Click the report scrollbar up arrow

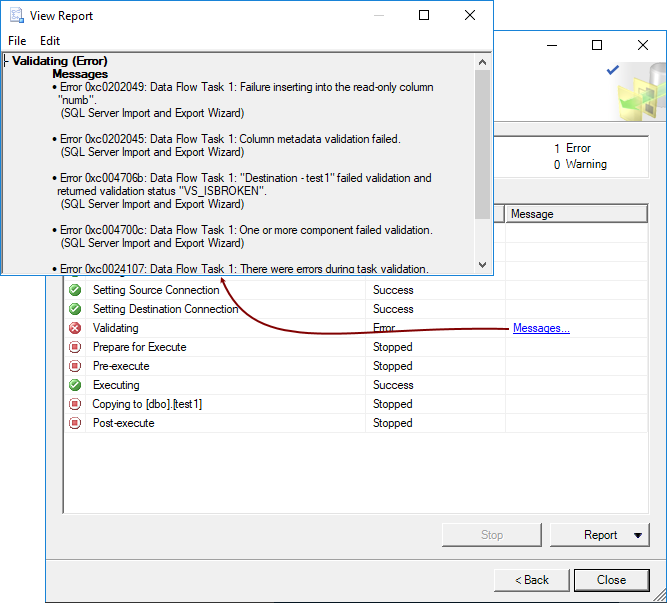click(482, 63)
